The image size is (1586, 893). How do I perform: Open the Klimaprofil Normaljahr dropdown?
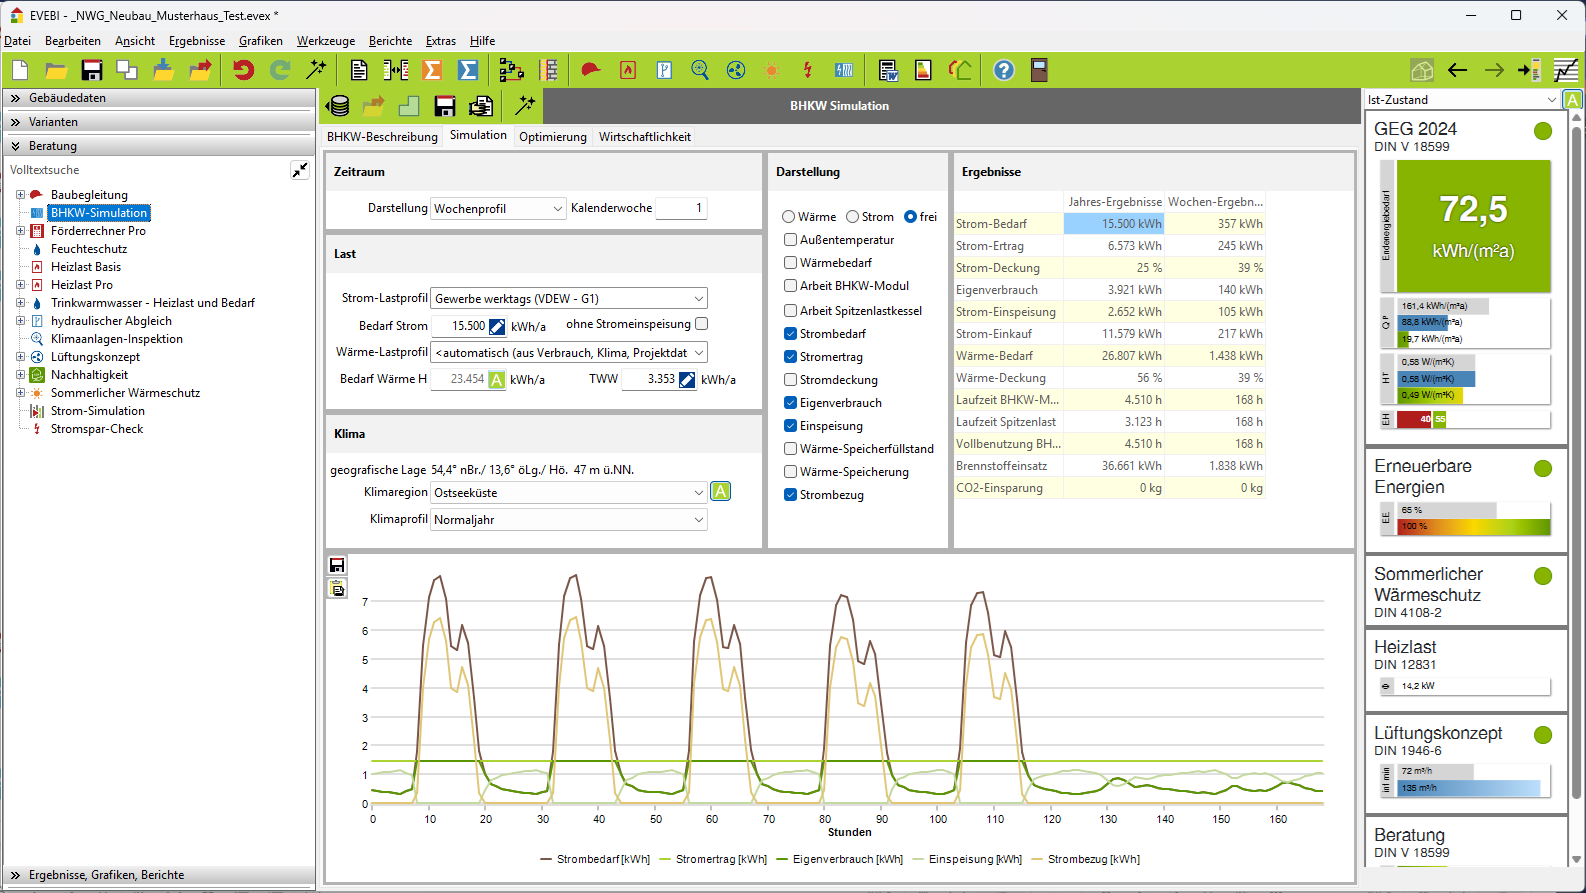(568, 519)
